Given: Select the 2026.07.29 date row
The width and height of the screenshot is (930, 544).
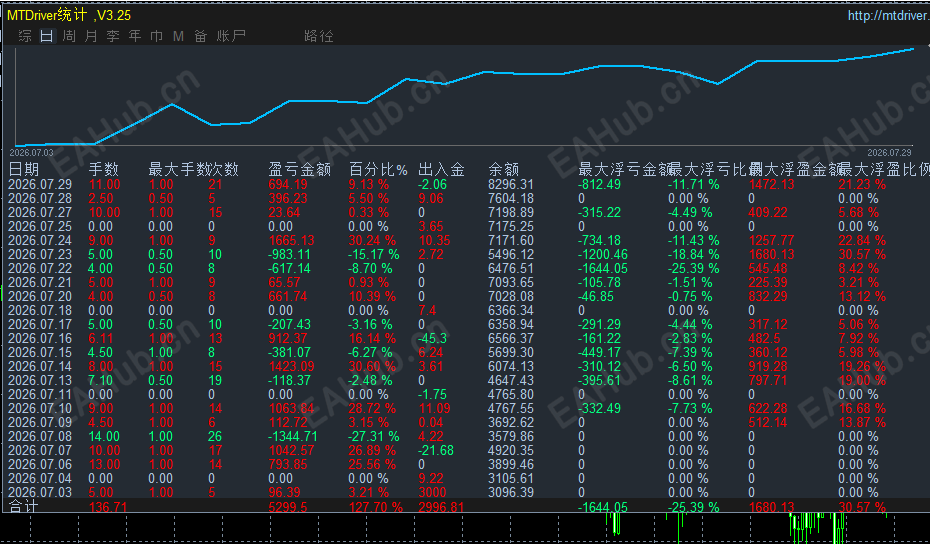Looking at the screenshot, I should [x=40, y=184].
